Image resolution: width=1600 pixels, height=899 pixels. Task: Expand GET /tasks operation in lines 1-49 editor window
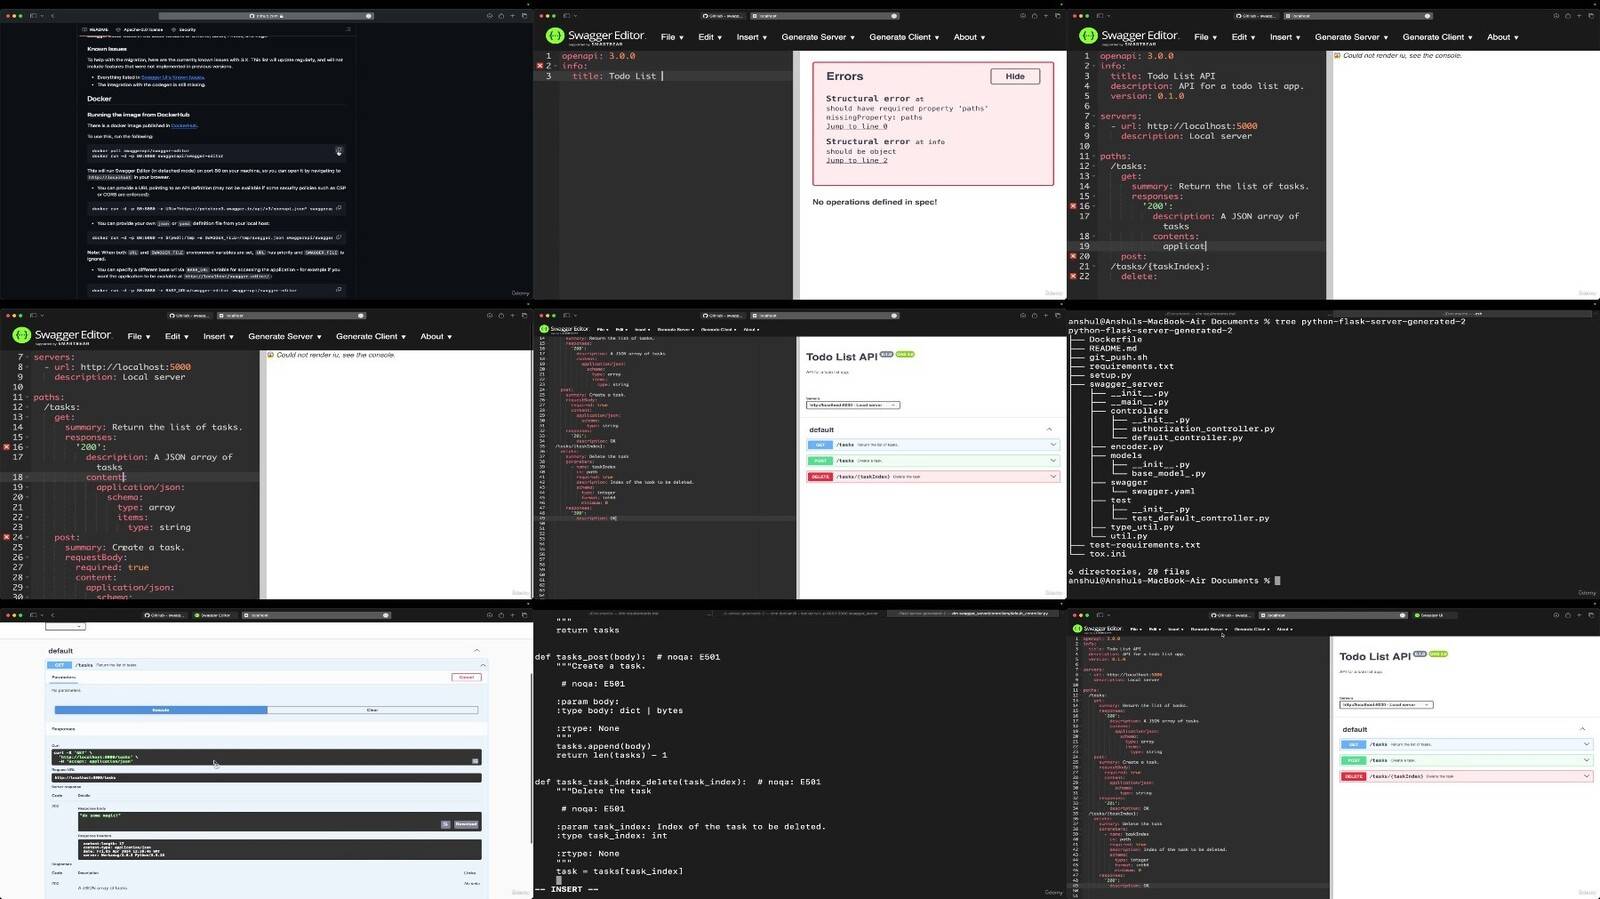1465,745
